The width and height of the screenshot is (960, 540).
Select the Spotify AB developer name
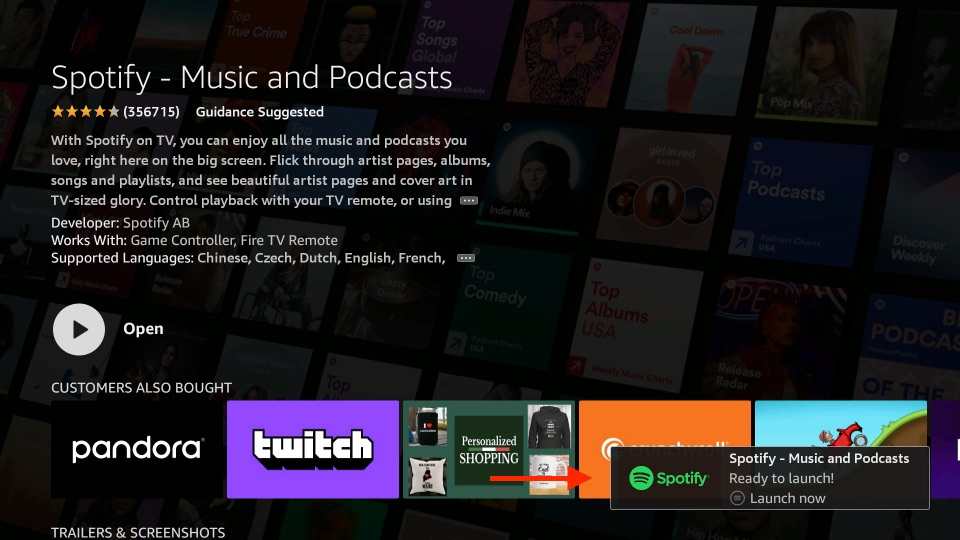[157, 223]
